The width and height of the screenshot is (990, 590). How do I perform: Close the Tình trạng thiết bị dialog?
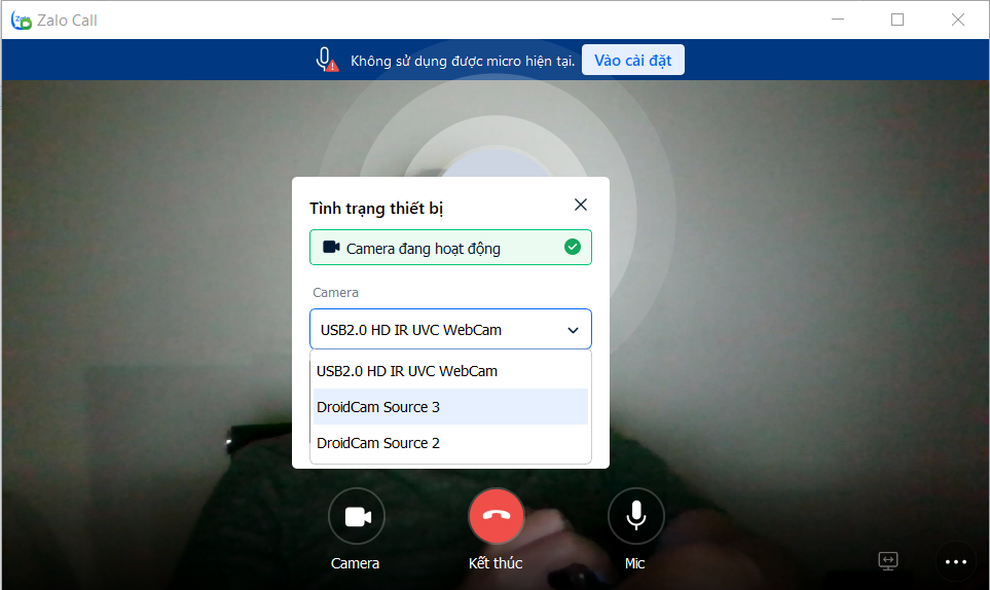581,205
